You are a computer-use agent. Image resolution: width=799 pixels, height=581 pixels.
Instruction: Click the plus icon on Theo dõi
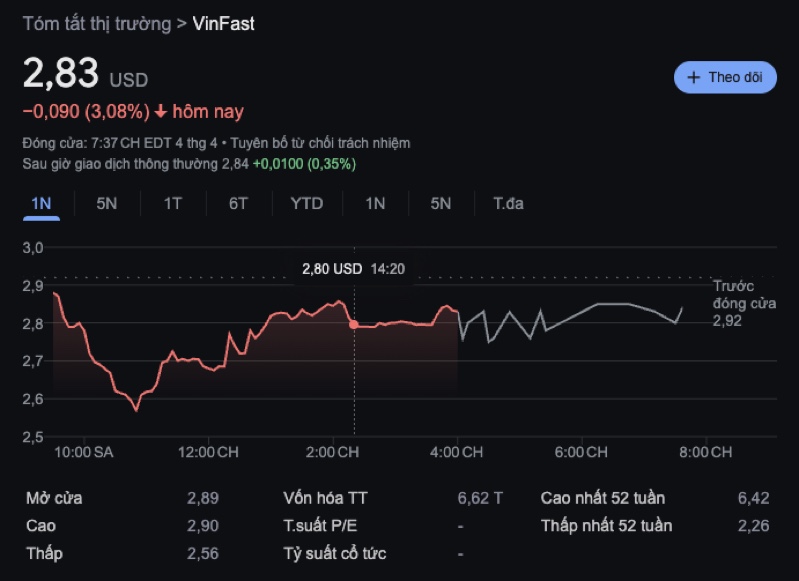tap(694, 77)
